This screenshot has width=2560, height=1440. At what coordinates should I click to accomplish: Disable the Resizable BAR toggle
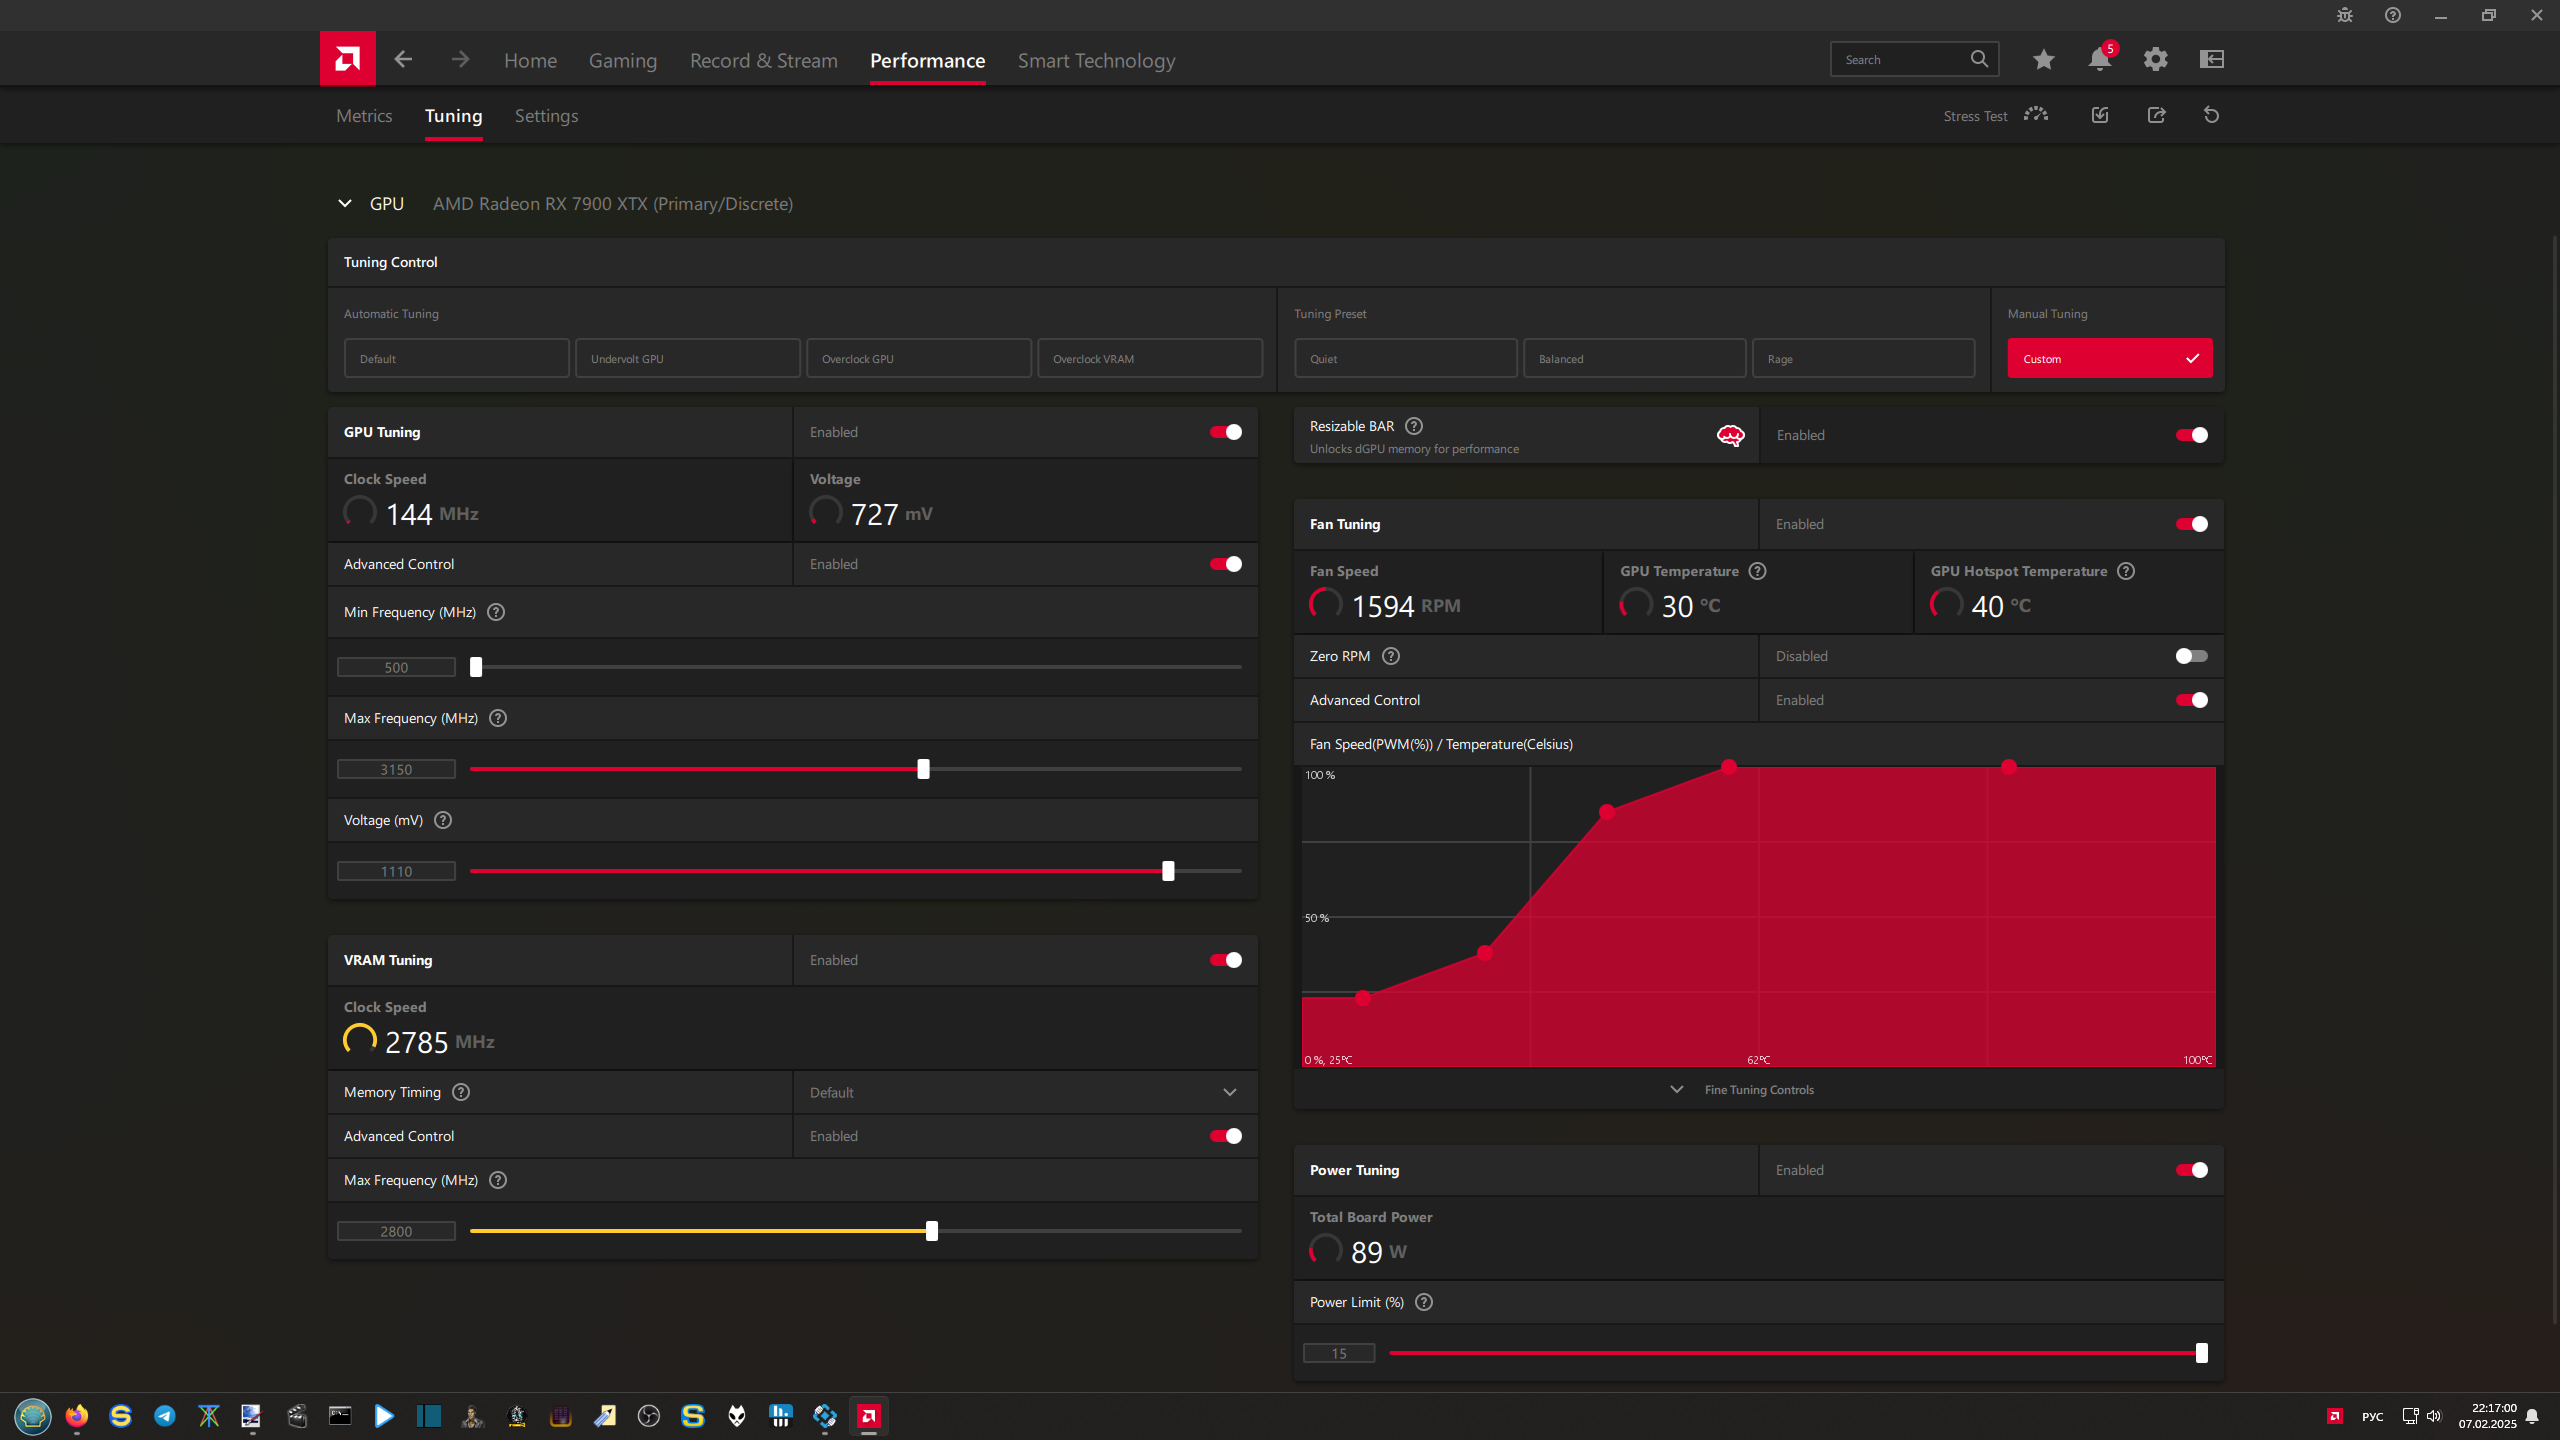coord(2191,435)
